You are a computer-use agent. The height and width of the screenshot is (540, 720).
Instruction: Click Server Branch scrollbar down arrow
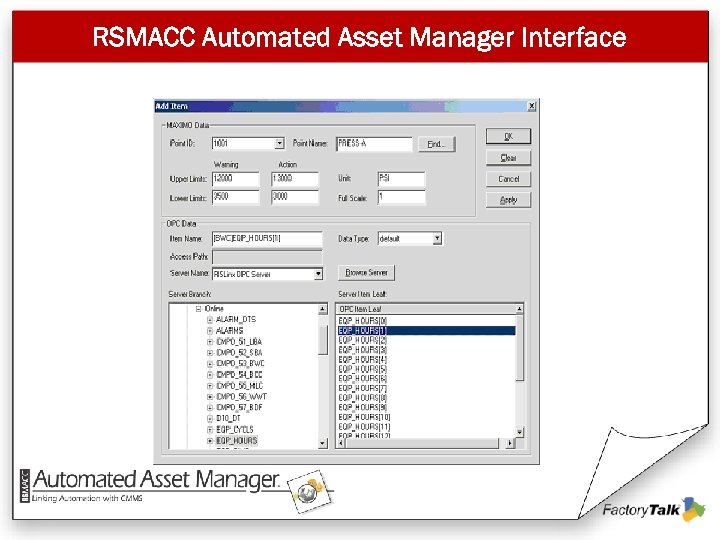pos(322,443)
